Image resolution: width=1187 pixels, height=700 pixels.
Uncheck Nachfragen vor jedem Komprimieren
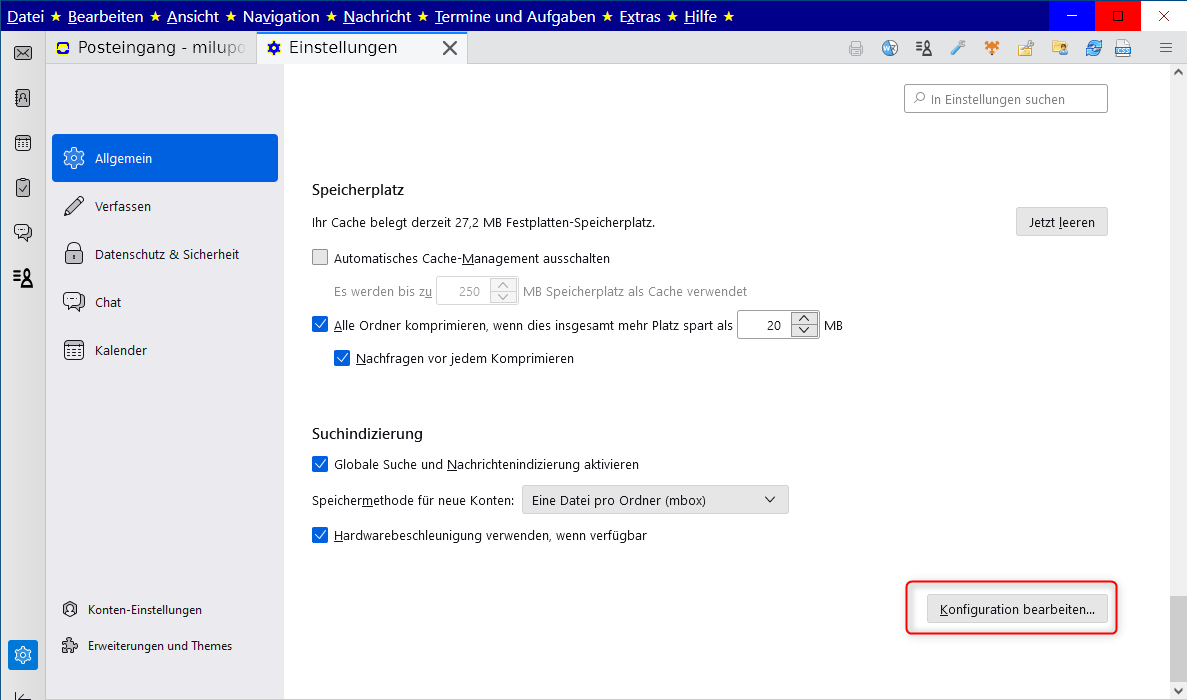342,358
